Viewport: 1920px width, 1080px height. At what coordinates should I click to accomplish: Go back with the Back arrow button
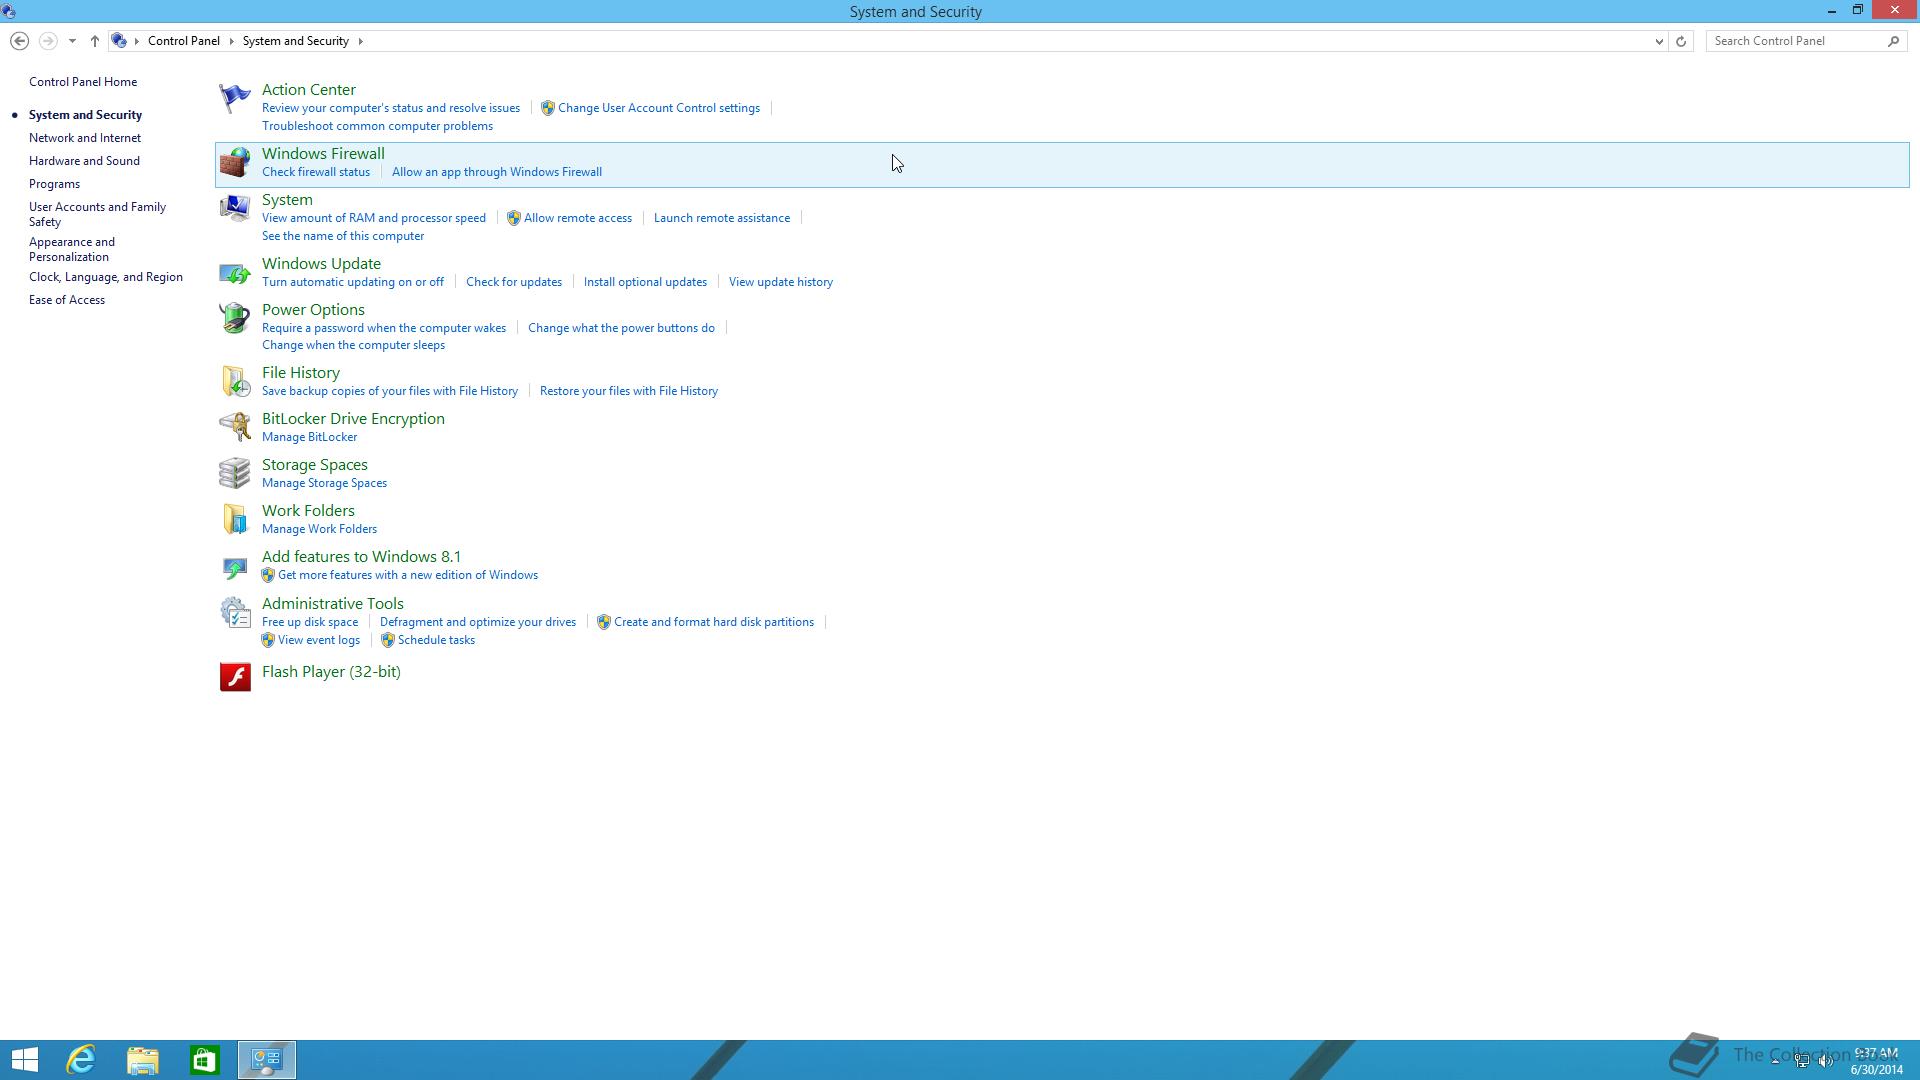point(19,41)
